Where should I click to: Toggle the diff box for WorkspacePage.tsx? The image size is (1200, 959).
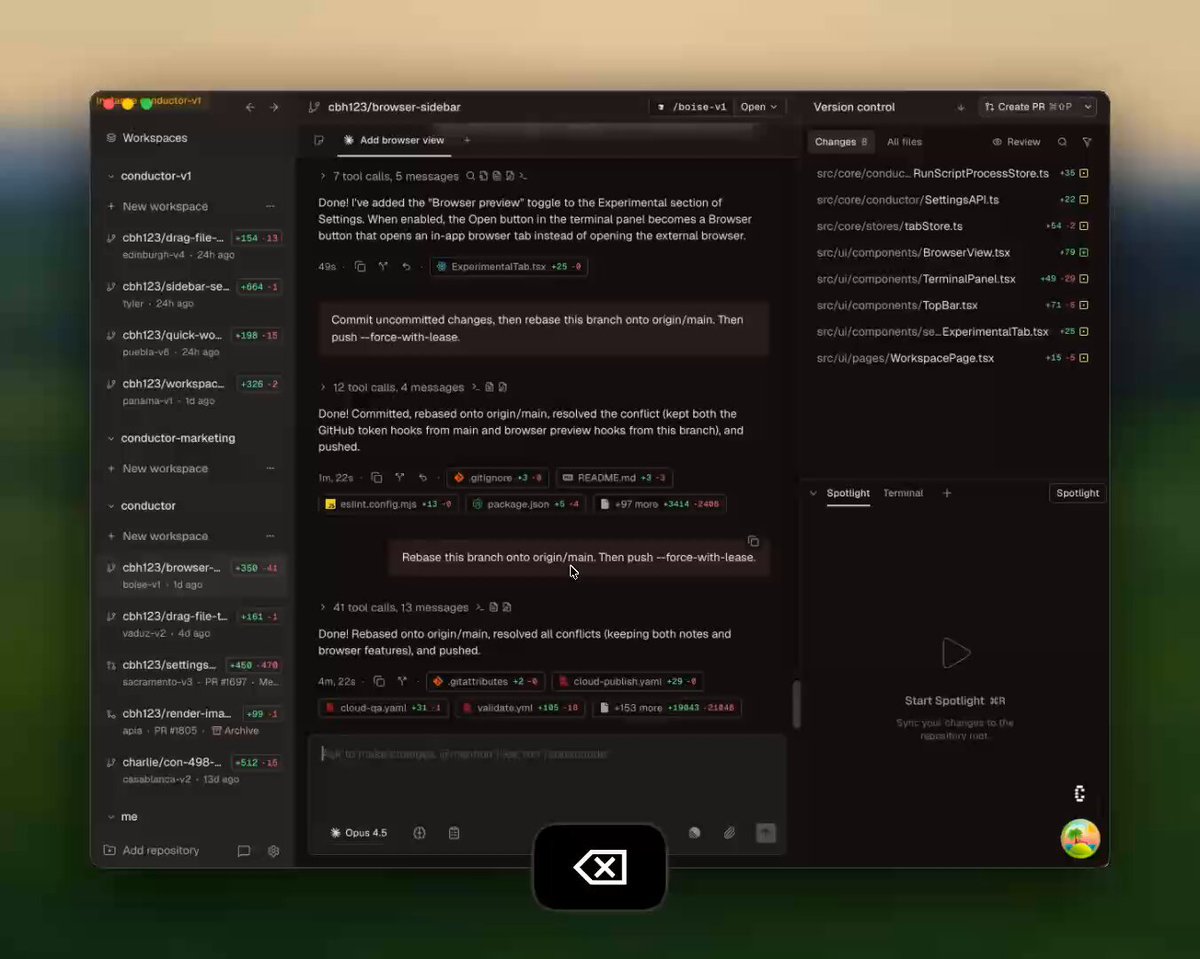(1083, 358)
